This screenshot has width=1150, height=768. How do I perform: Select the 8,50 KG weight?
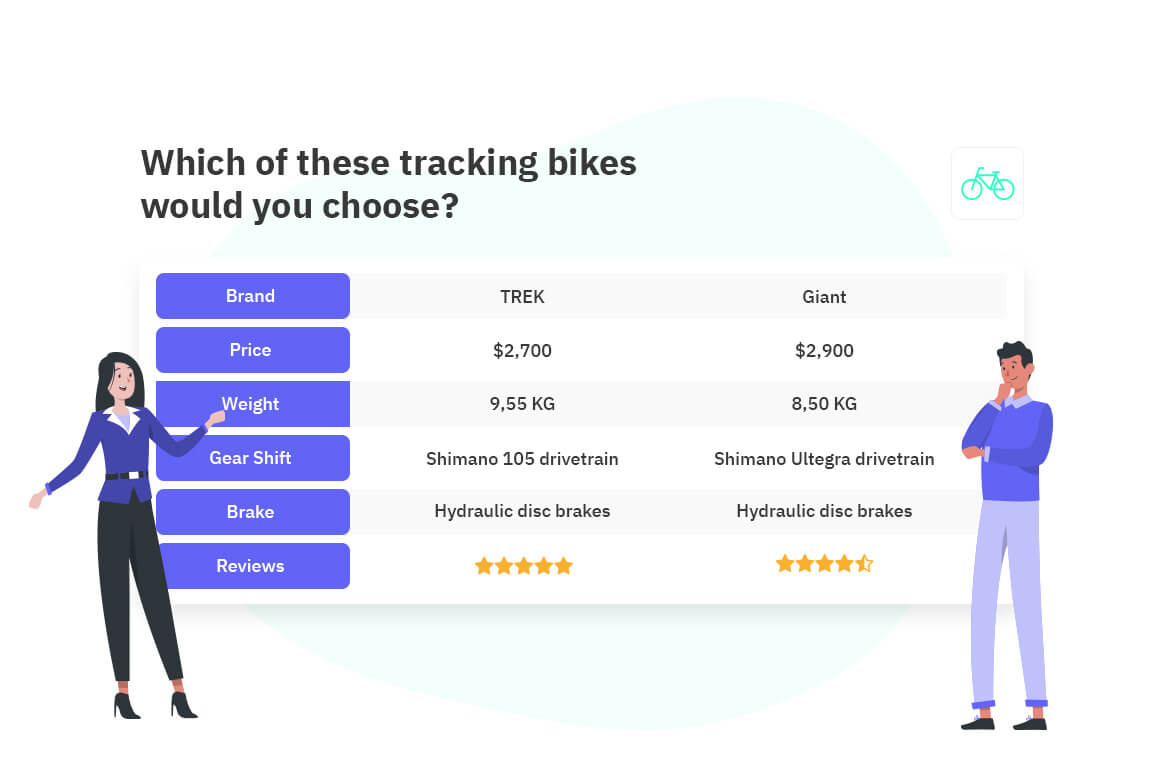coord(824,404)
